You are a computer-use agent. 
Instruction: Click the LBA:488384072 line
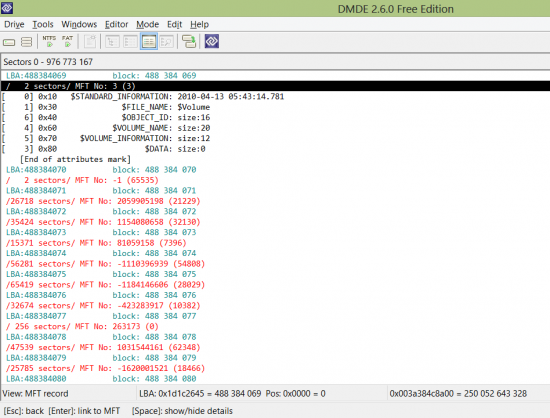(101, 211)
